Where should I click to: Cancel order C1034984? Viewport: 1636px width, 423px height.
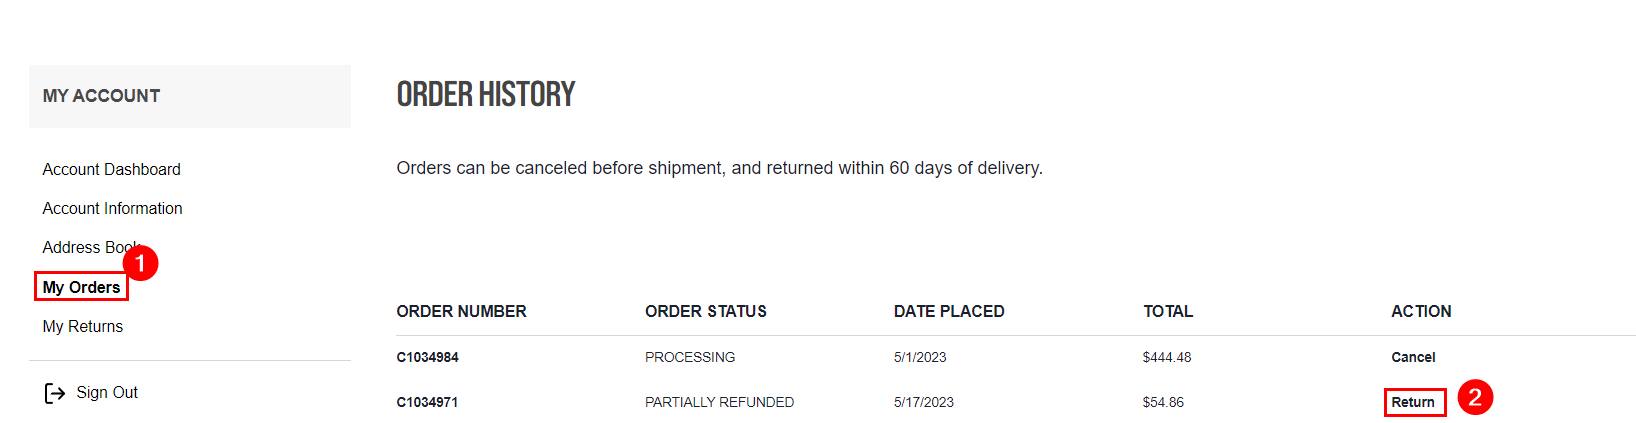(1413, 358)
